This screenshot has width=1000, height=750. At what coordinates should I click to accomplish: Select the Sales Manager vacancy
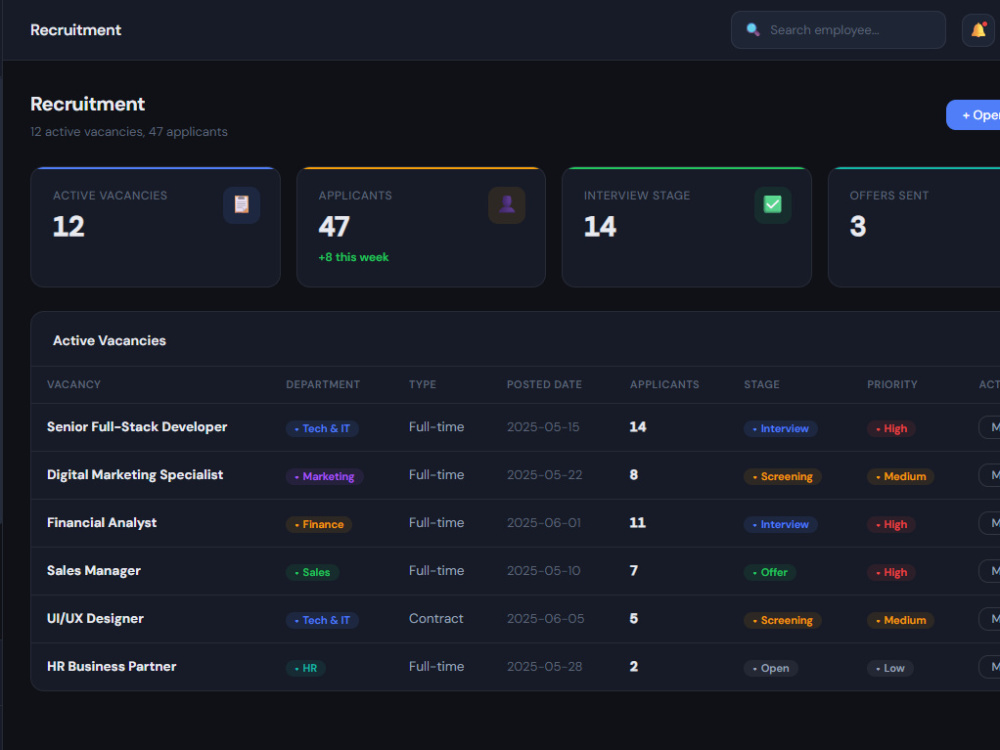(94, 570)
